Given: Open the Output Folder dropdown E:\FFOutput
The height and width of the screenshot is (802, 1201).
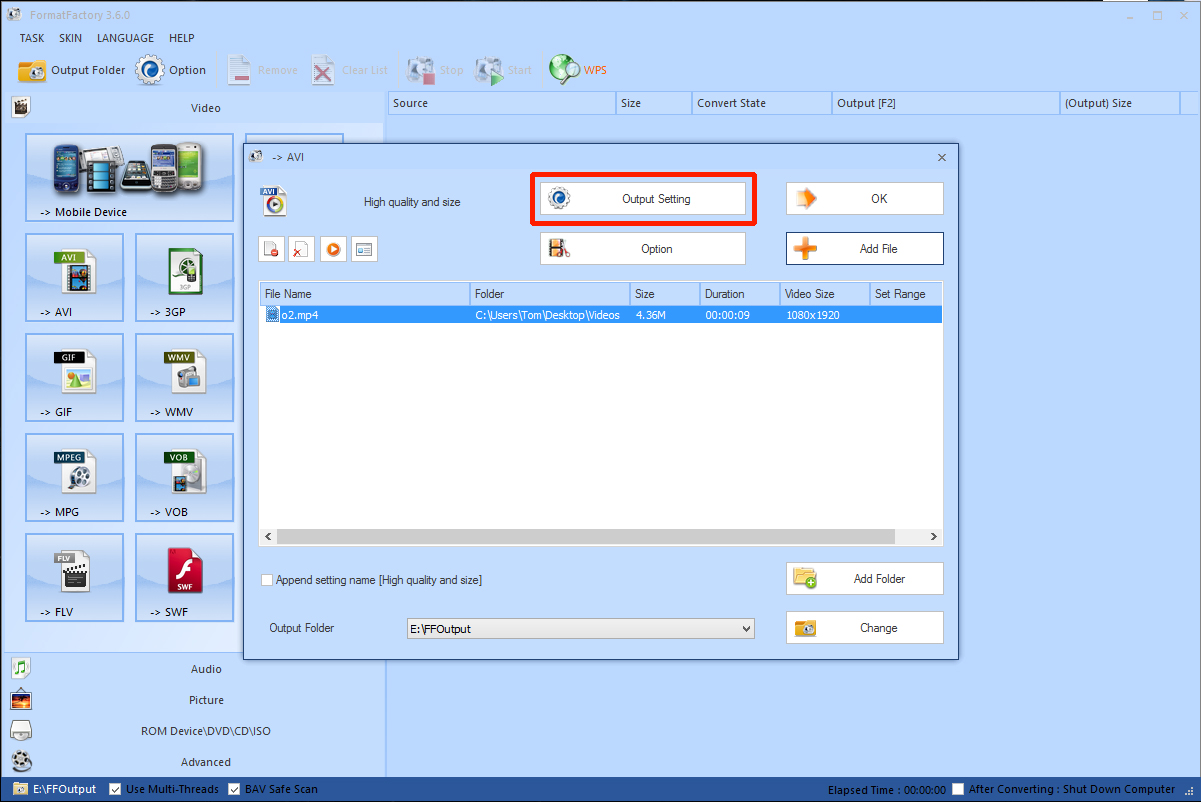Looking at the screenshot, I should coord(580,629).
